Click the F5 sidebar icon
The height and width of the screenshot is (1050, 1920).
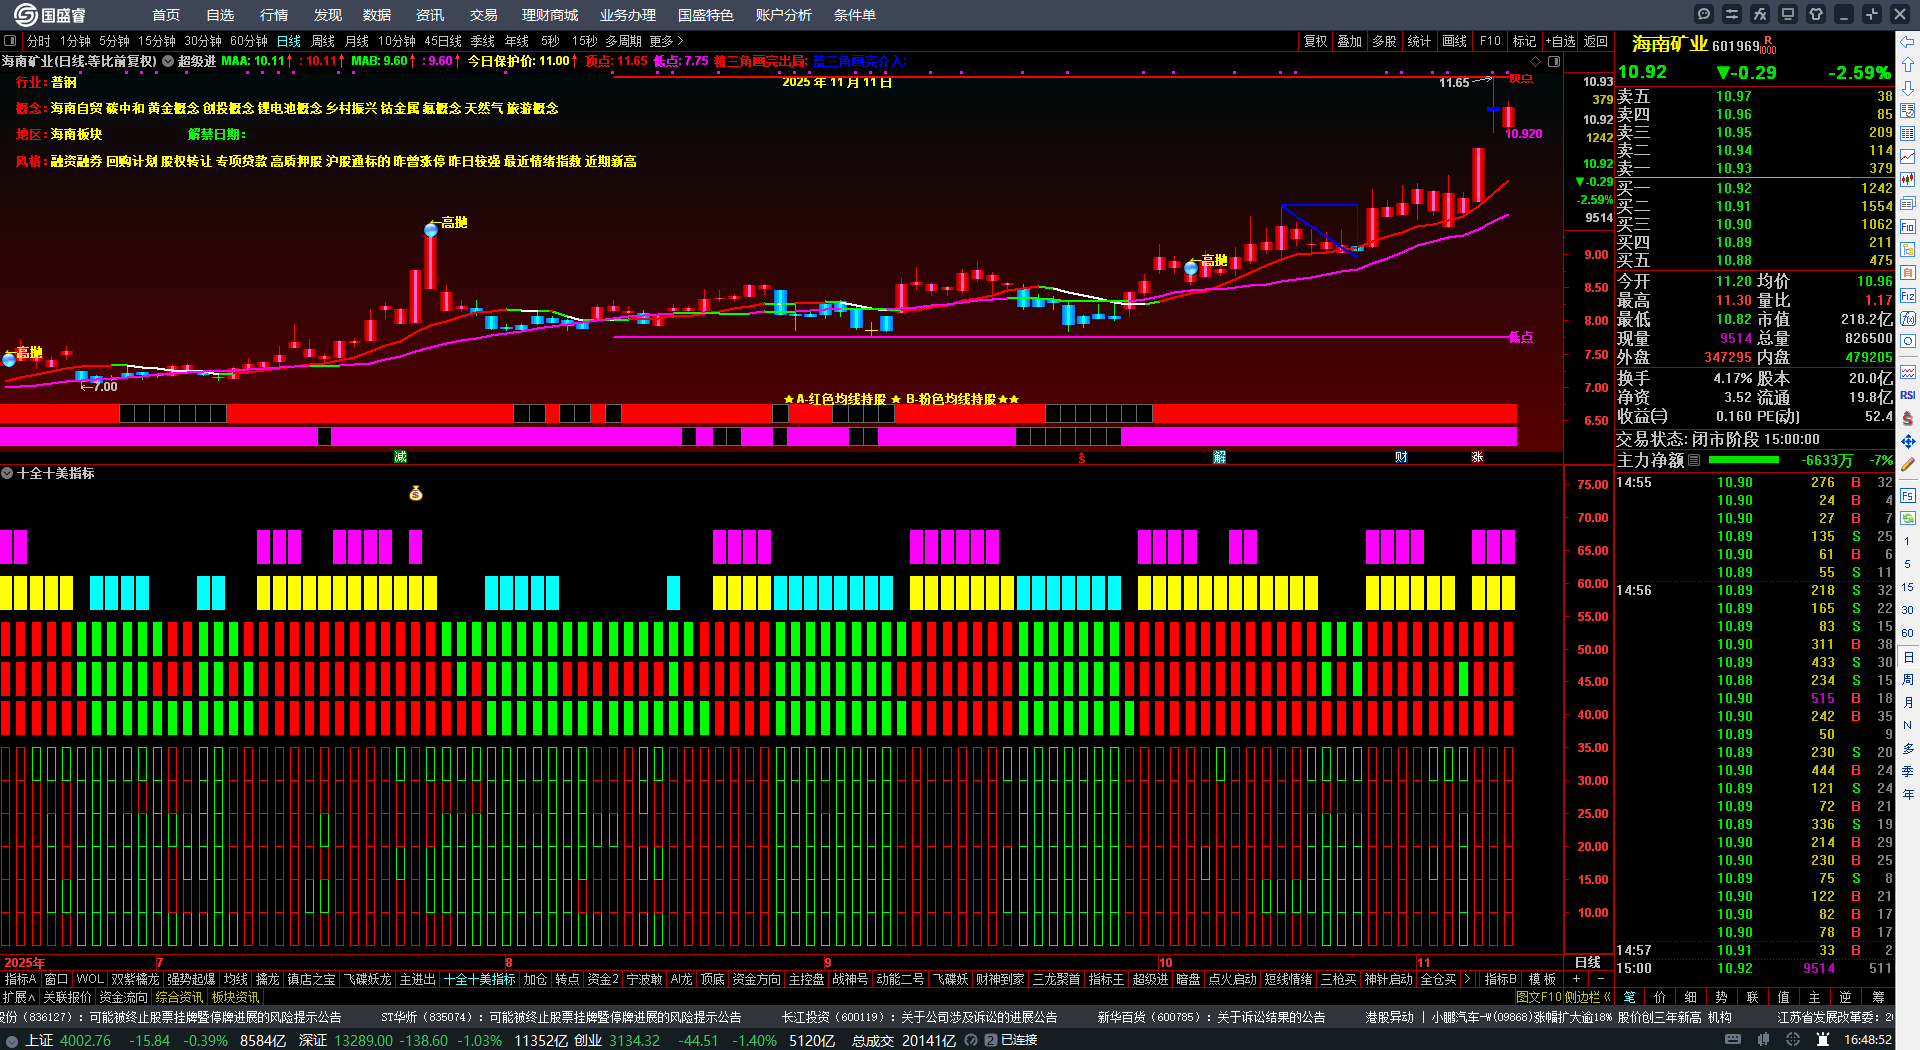pyautogui.click(x=1908, y=495)
